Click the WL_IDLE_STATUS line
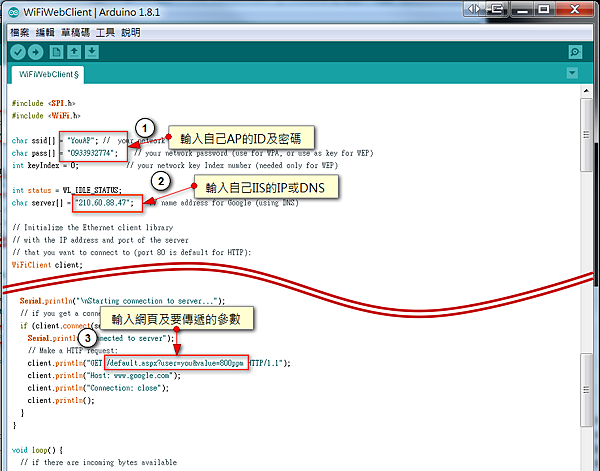 (x=67, y=190)
